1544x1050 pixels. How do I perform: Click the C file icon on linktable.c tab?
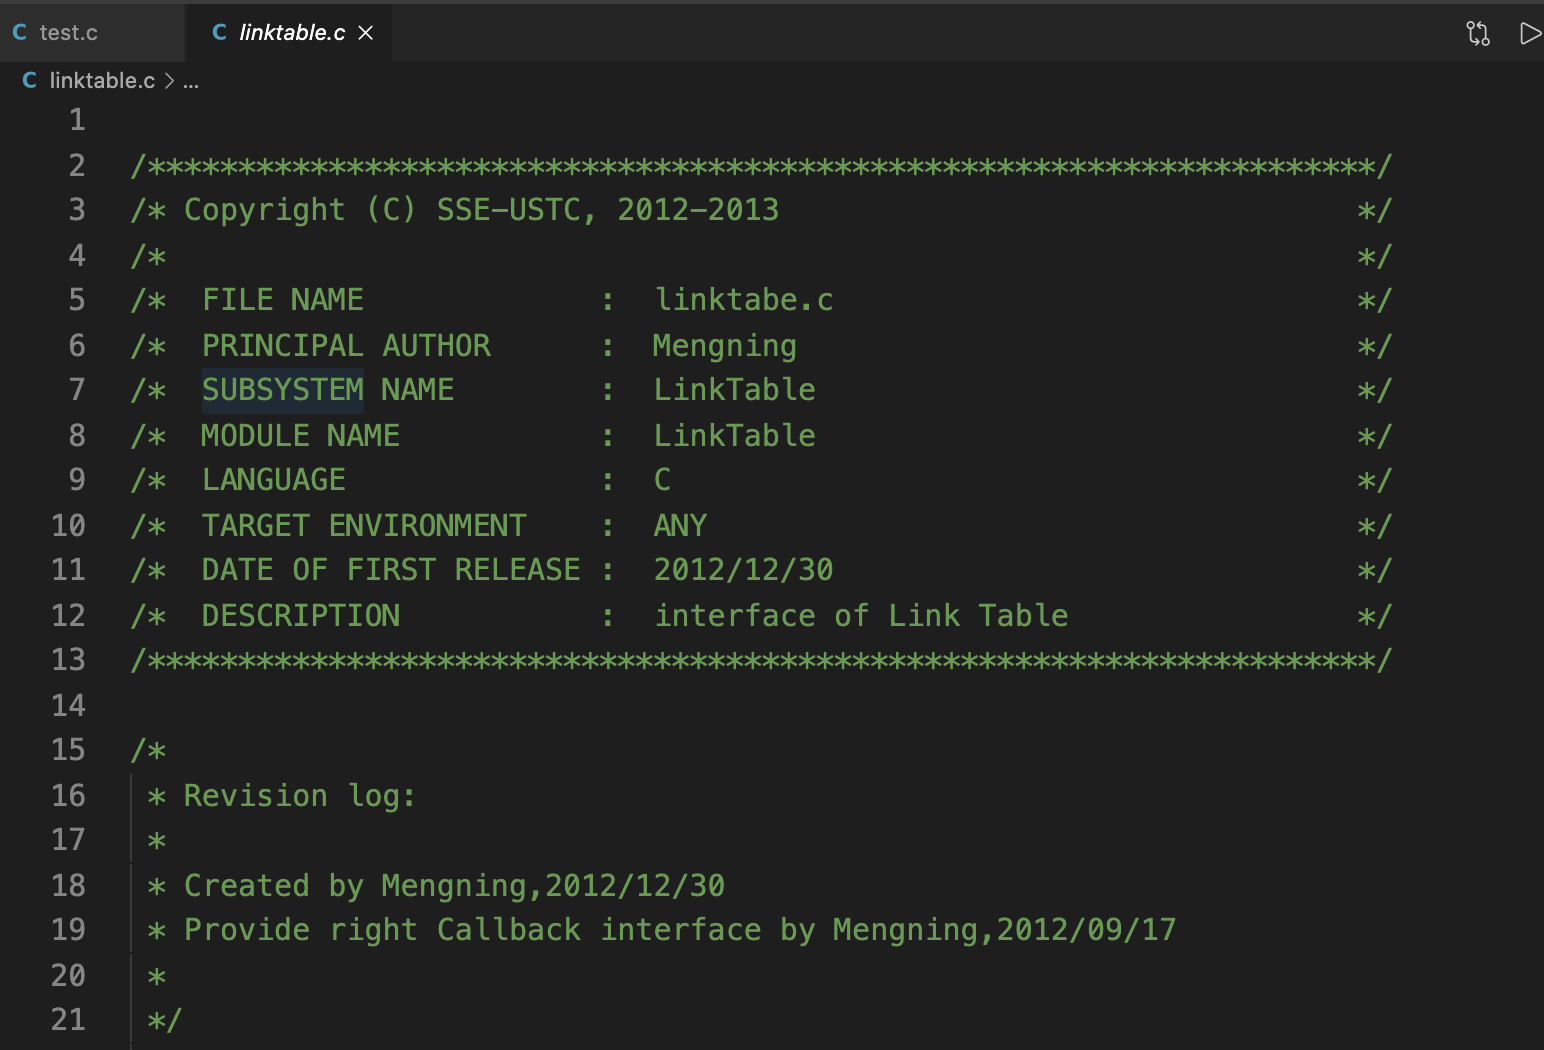(220, 33)
